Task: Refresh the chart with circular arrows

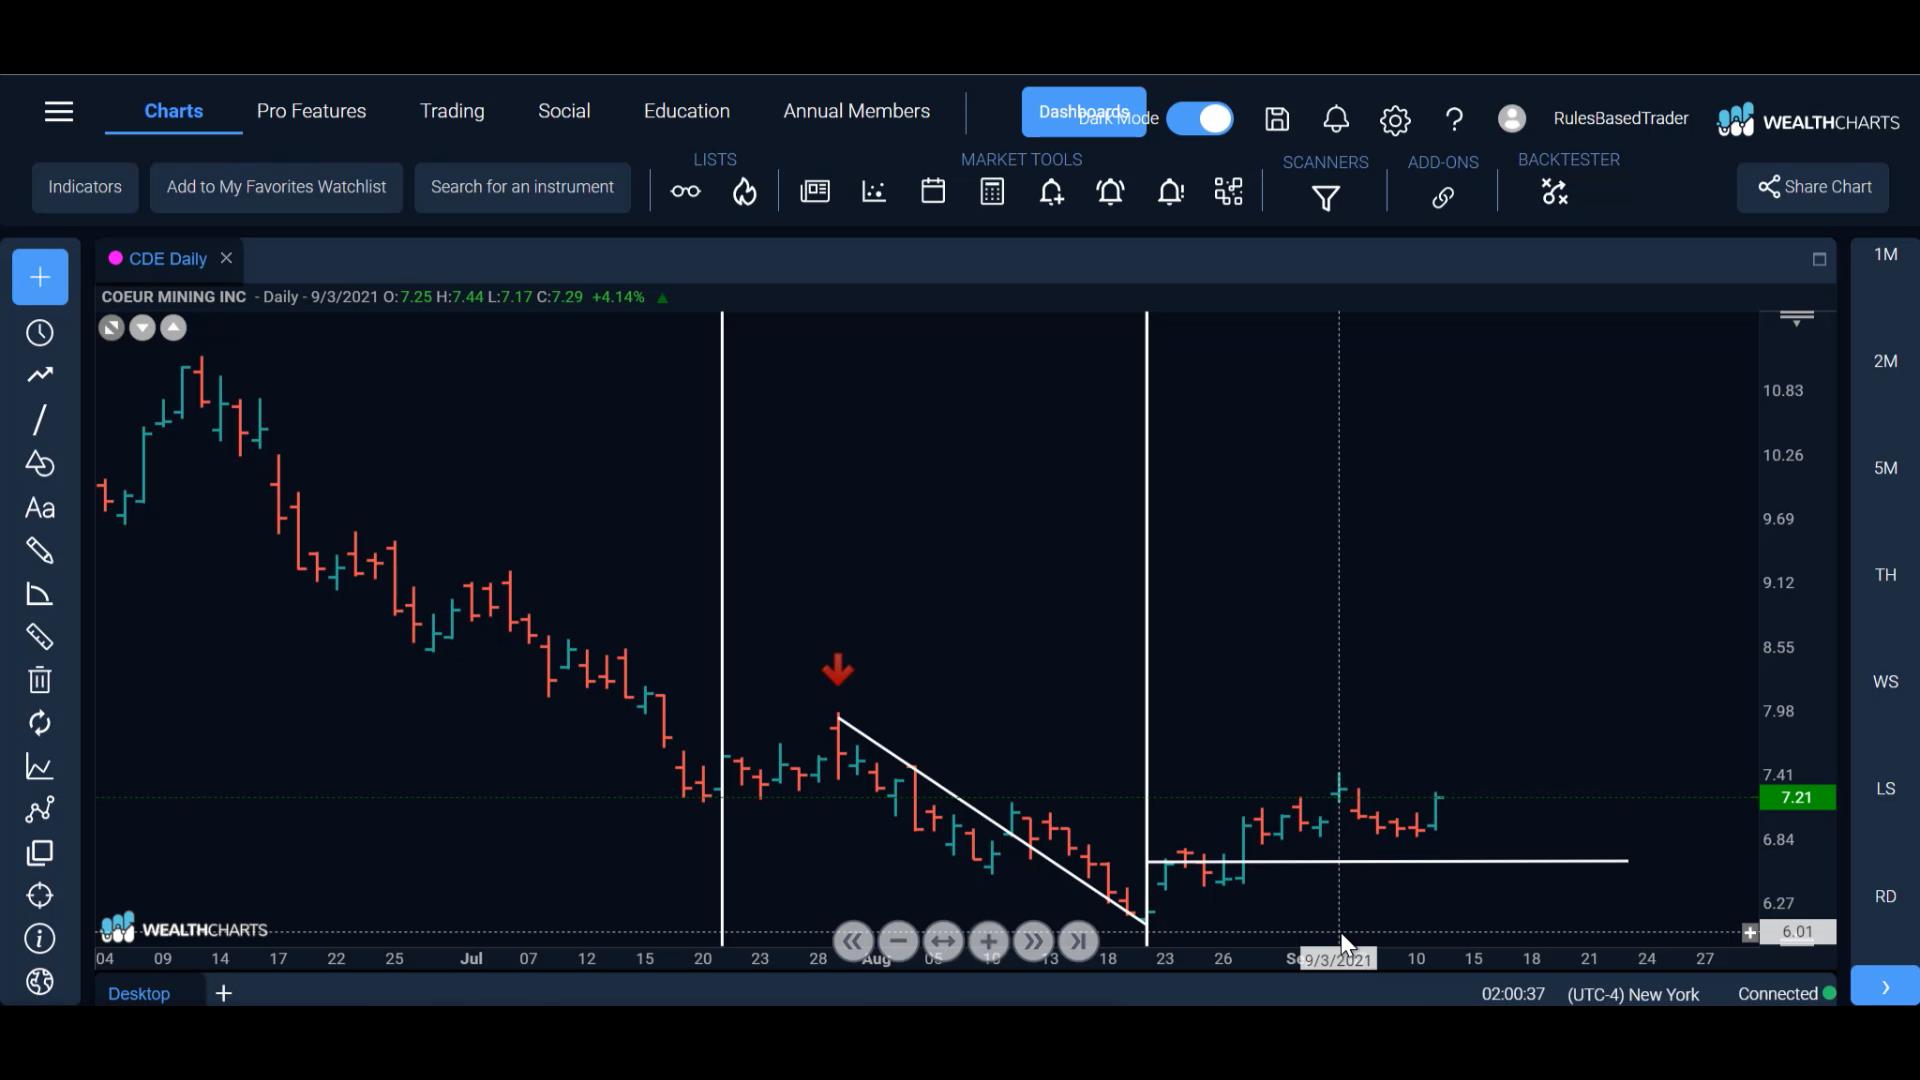Action: (x=40, y=723)
